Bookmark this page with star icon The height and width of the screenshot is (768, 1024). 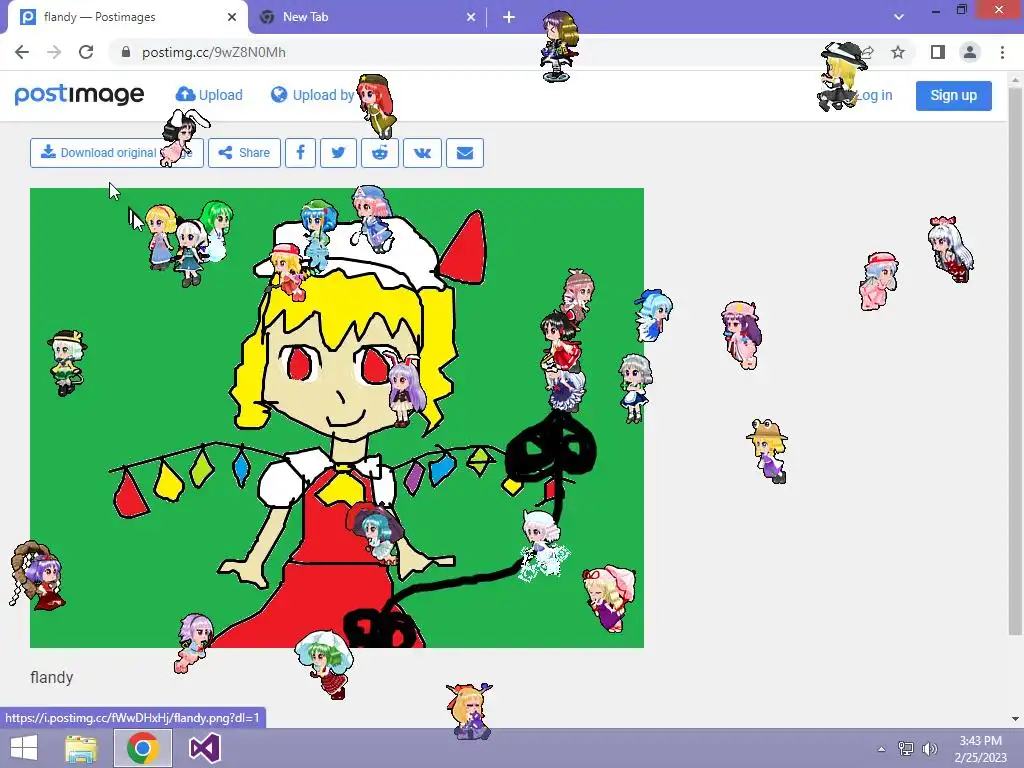(898, 52)
